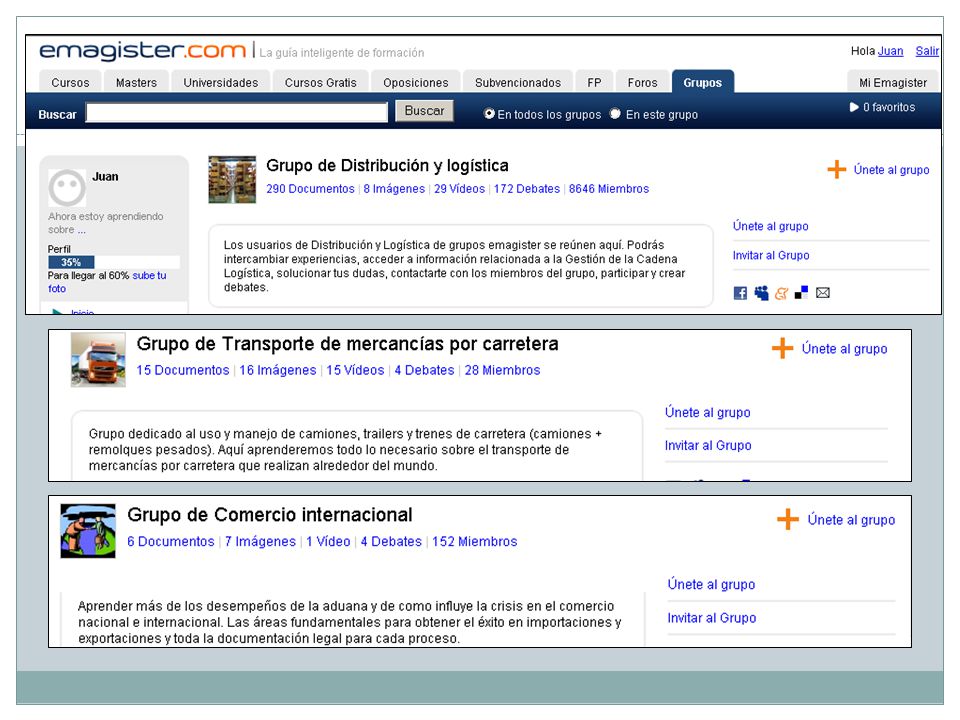View 152 Miembros link

pos(474,541)
